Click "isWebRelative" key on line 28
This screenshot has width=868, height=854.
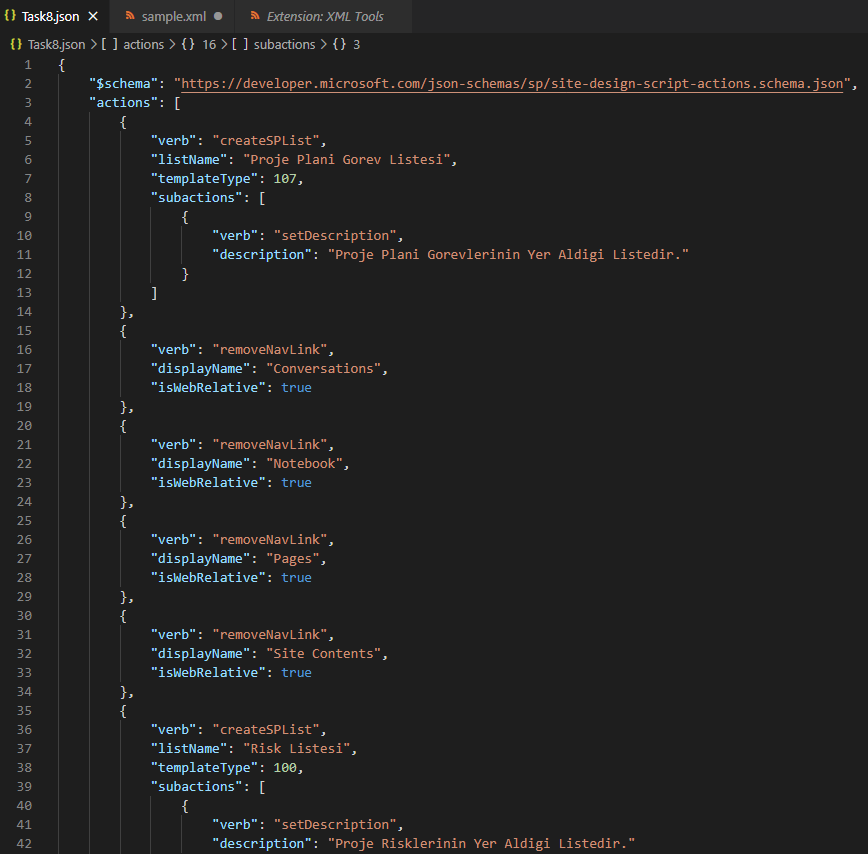tap(208, 578)
